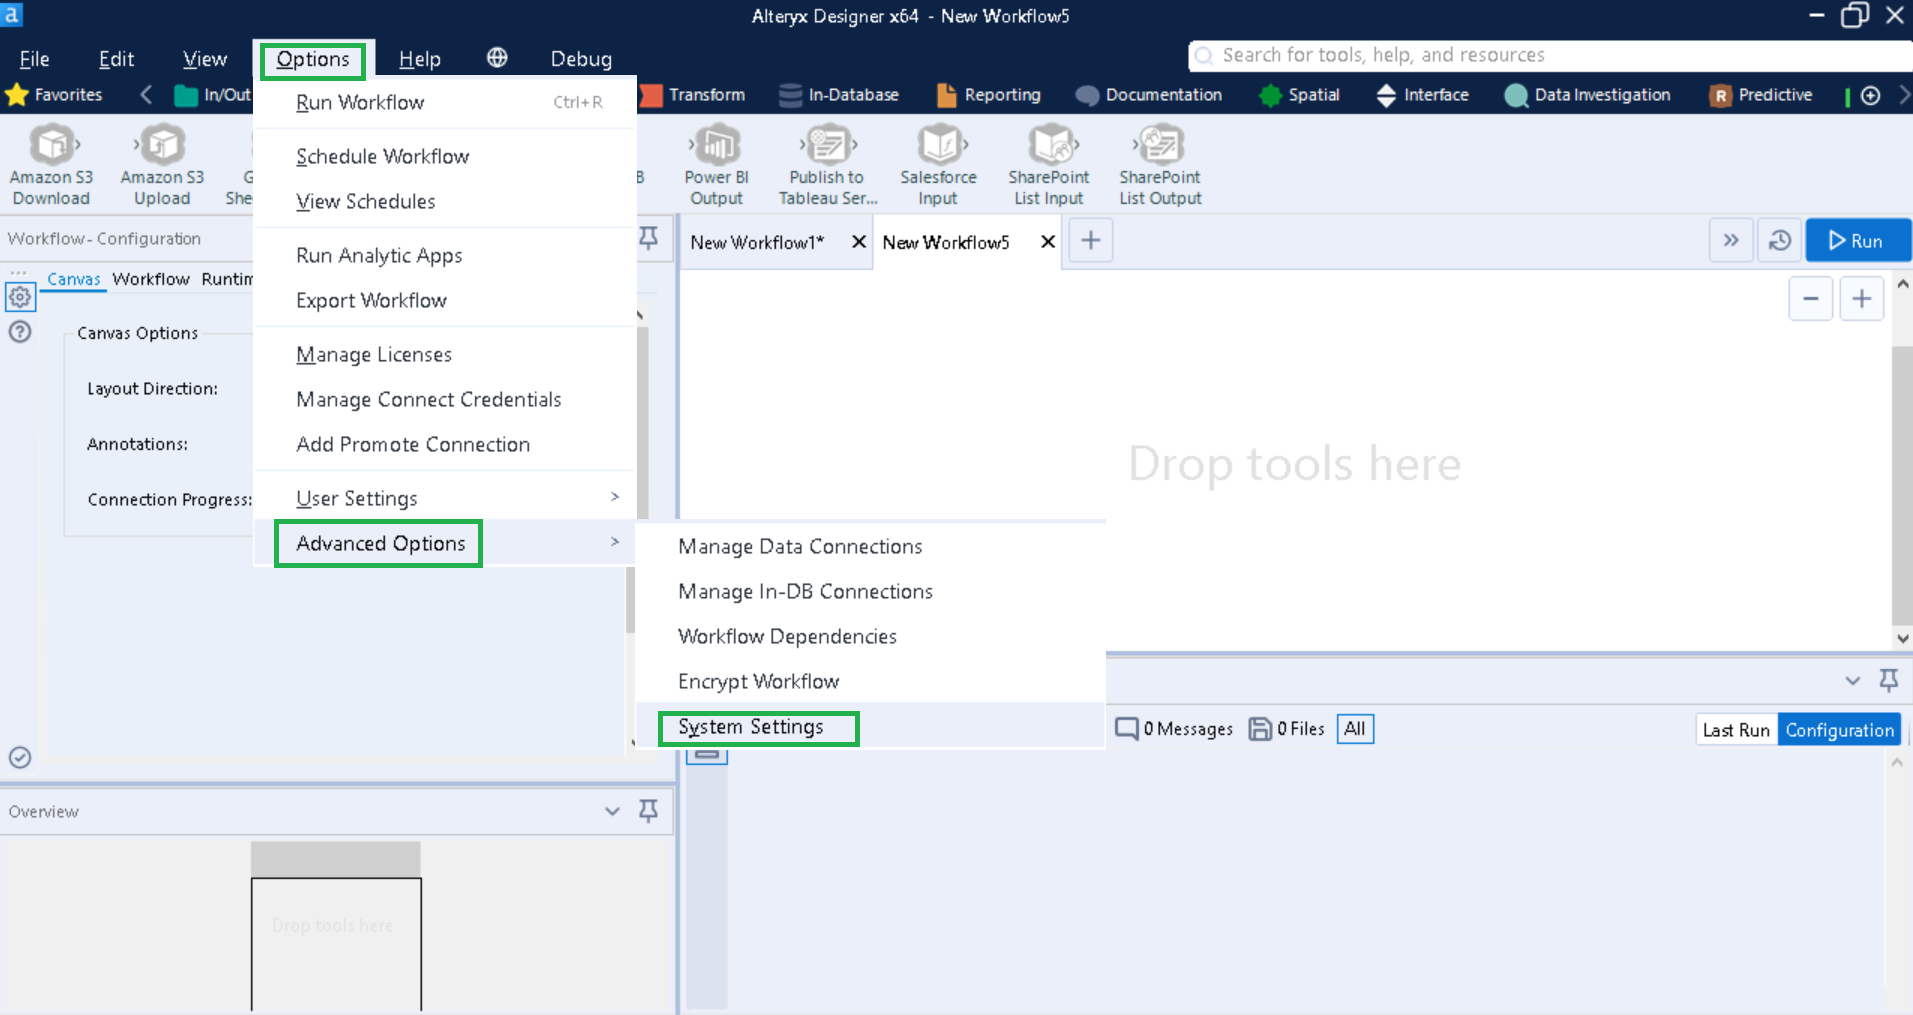Pin the Workflow Configuration panel
The height and width of the screenshot is (1015, 1913).
point(648,238)
